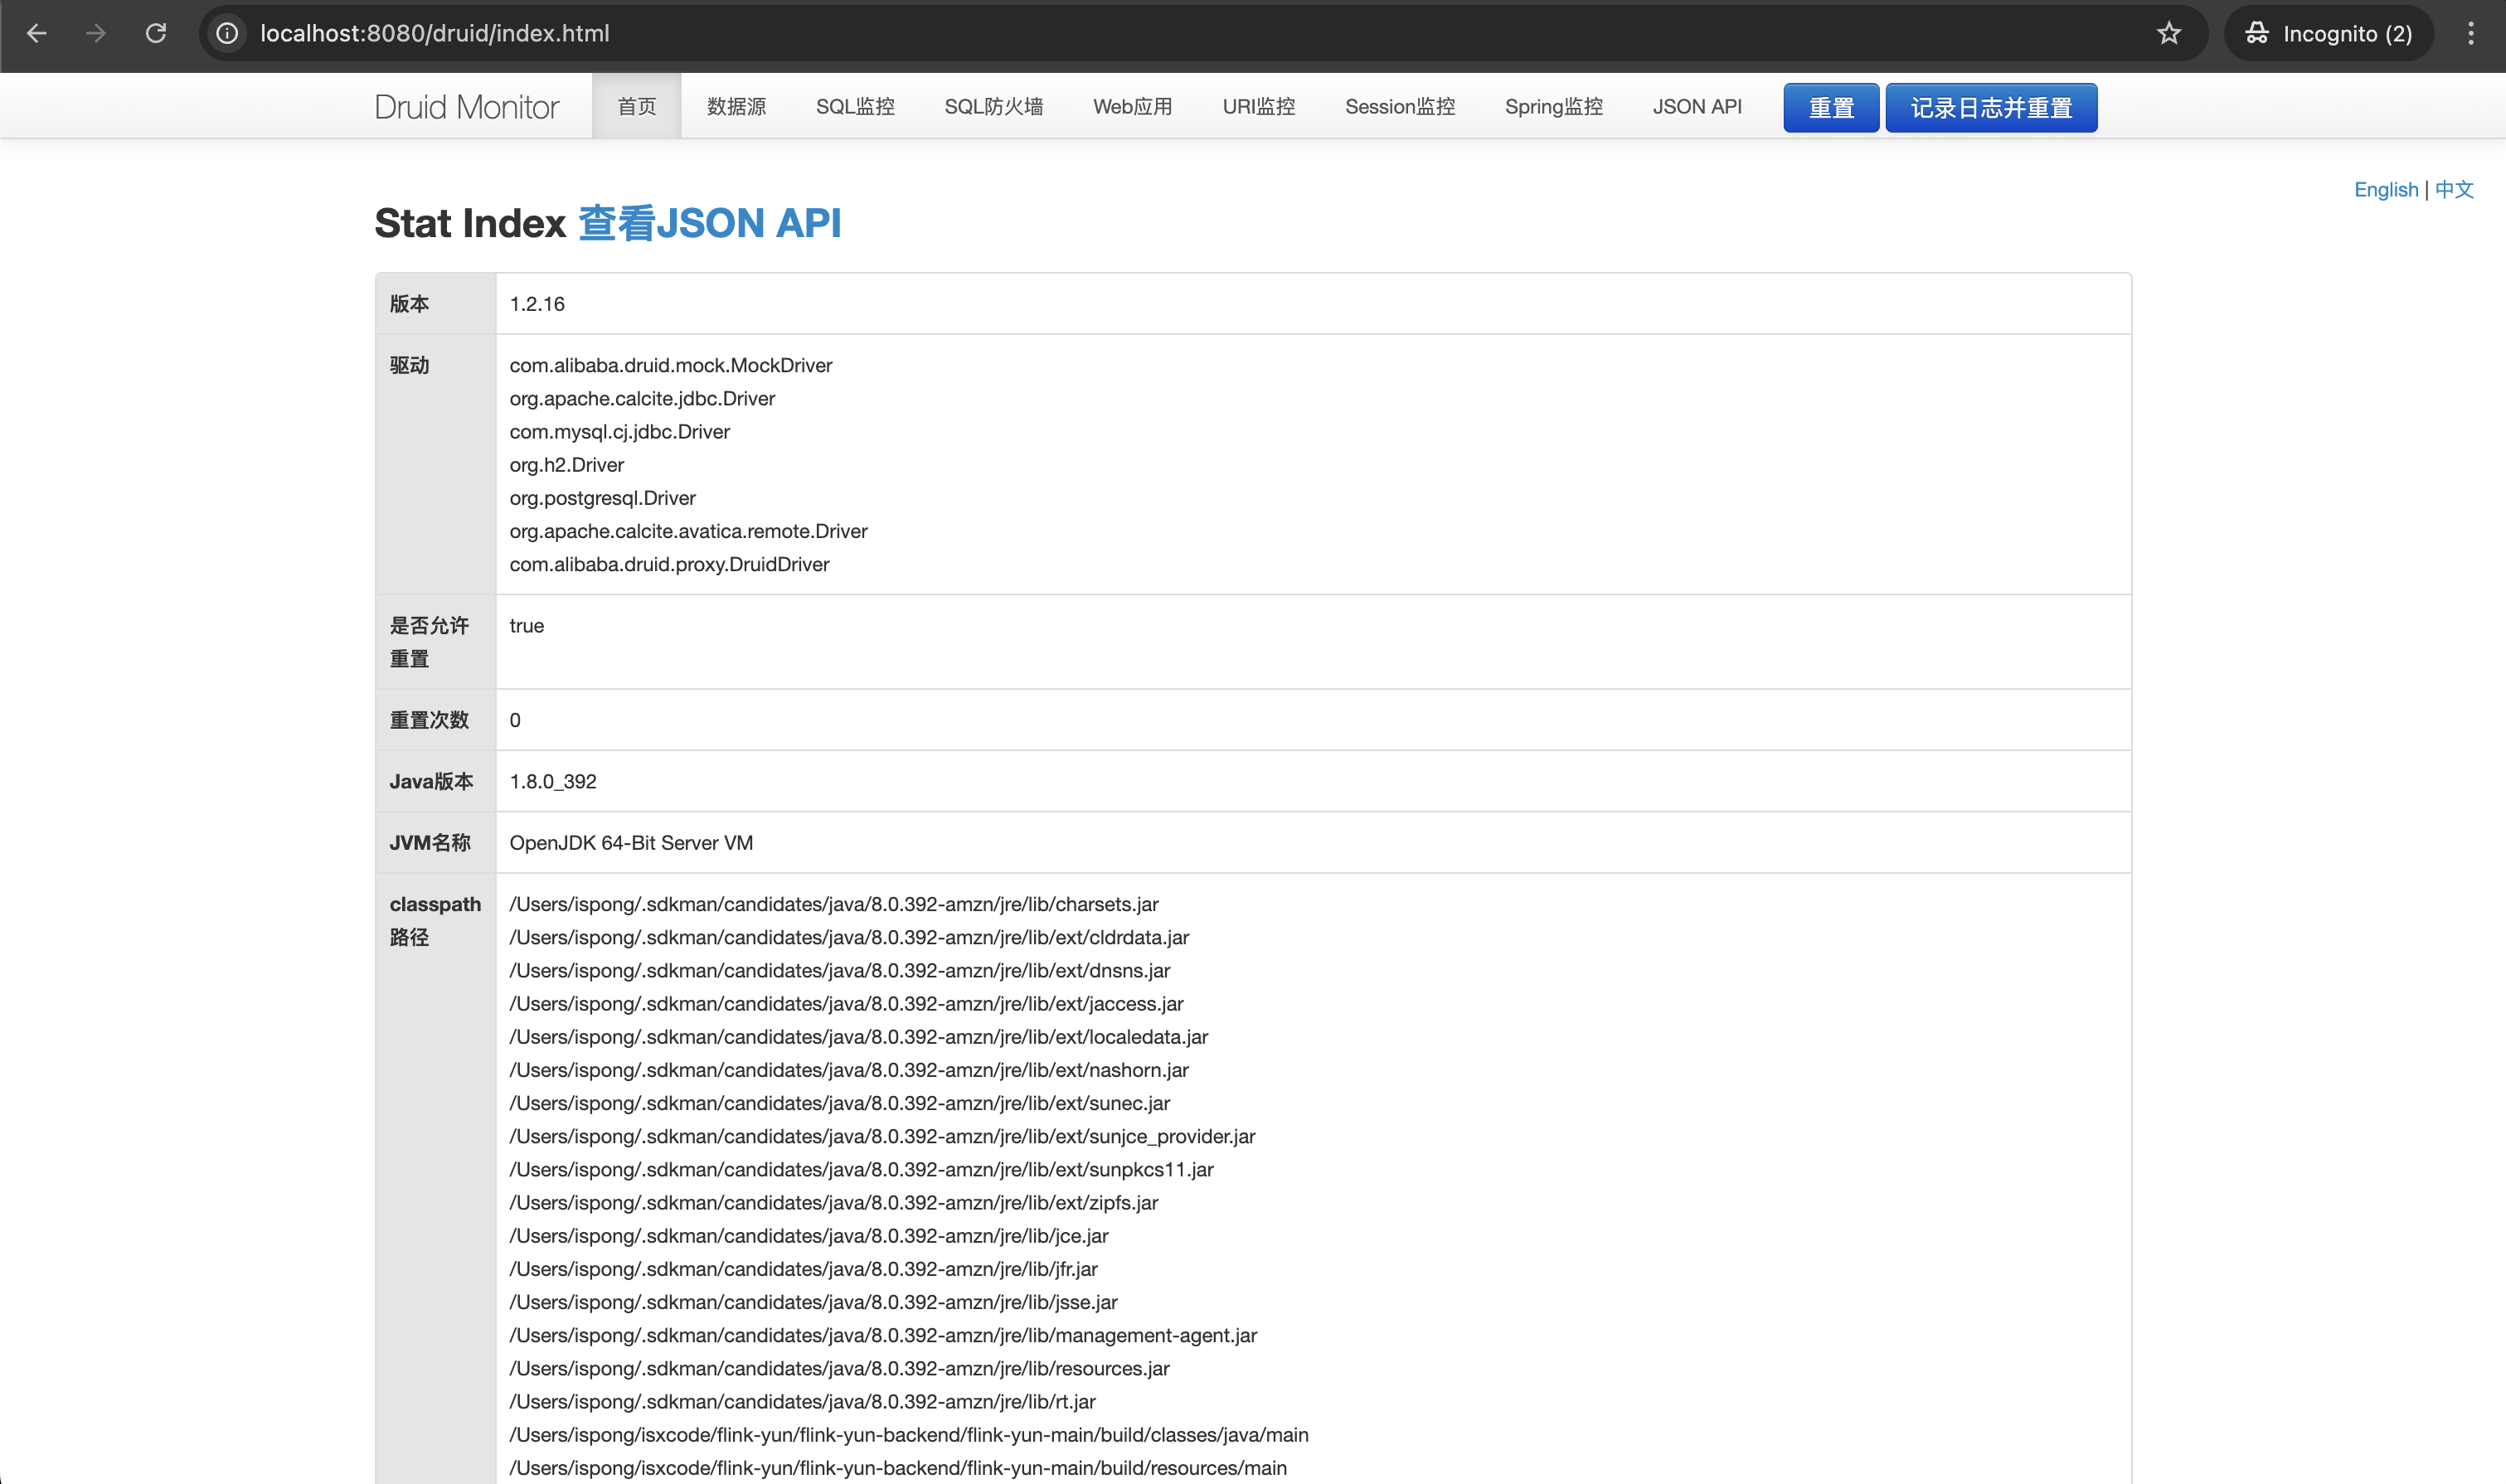Select version value 1.2.16
Screen dimensions: 2506x1484
(537, 304)
